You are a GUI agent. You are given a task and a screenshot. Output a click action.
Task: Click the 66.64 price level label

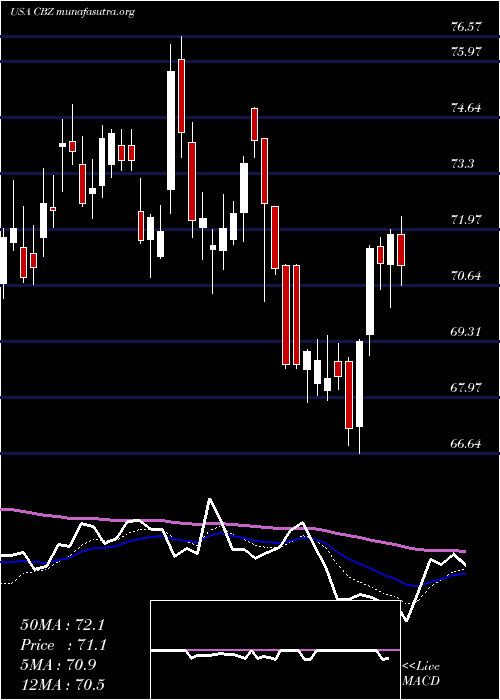pyautogui.click(x=466, y=444)
